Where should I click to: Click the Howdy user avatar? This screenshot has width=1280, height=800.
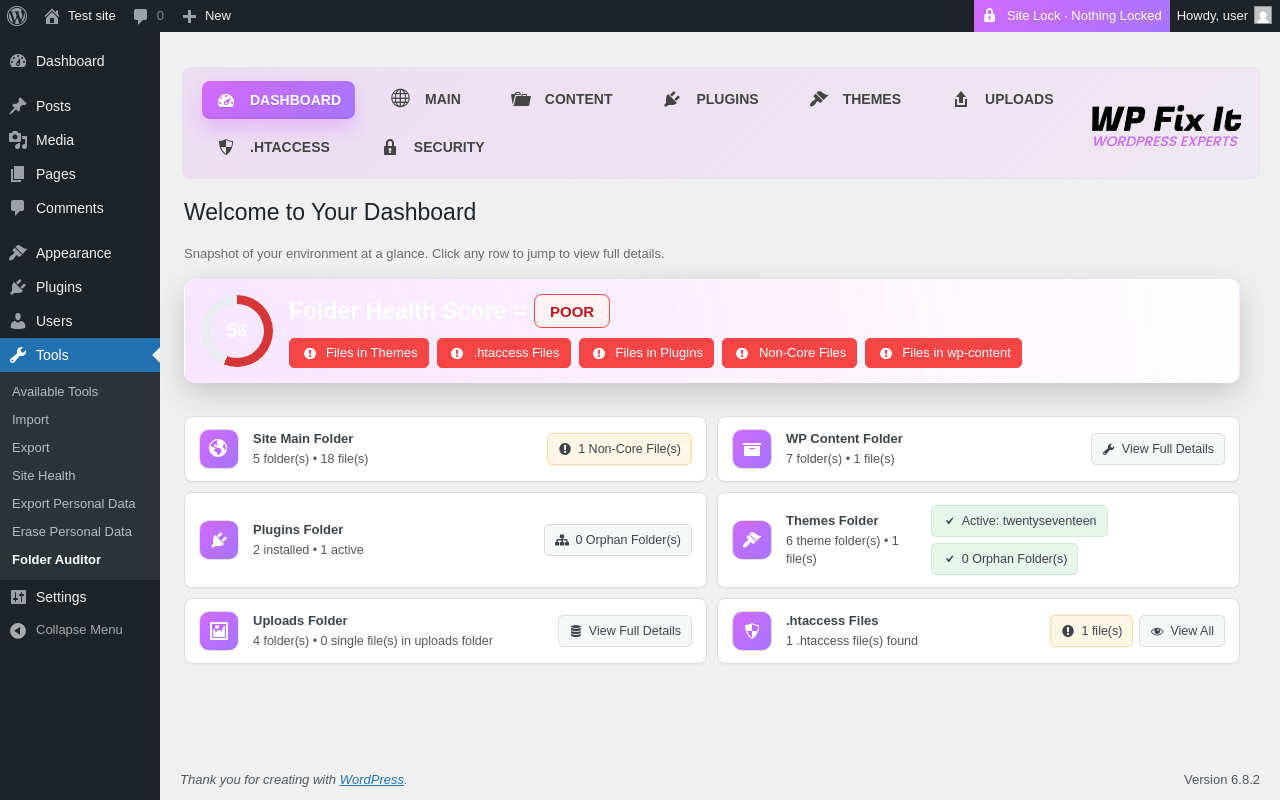click(1263, 15)
